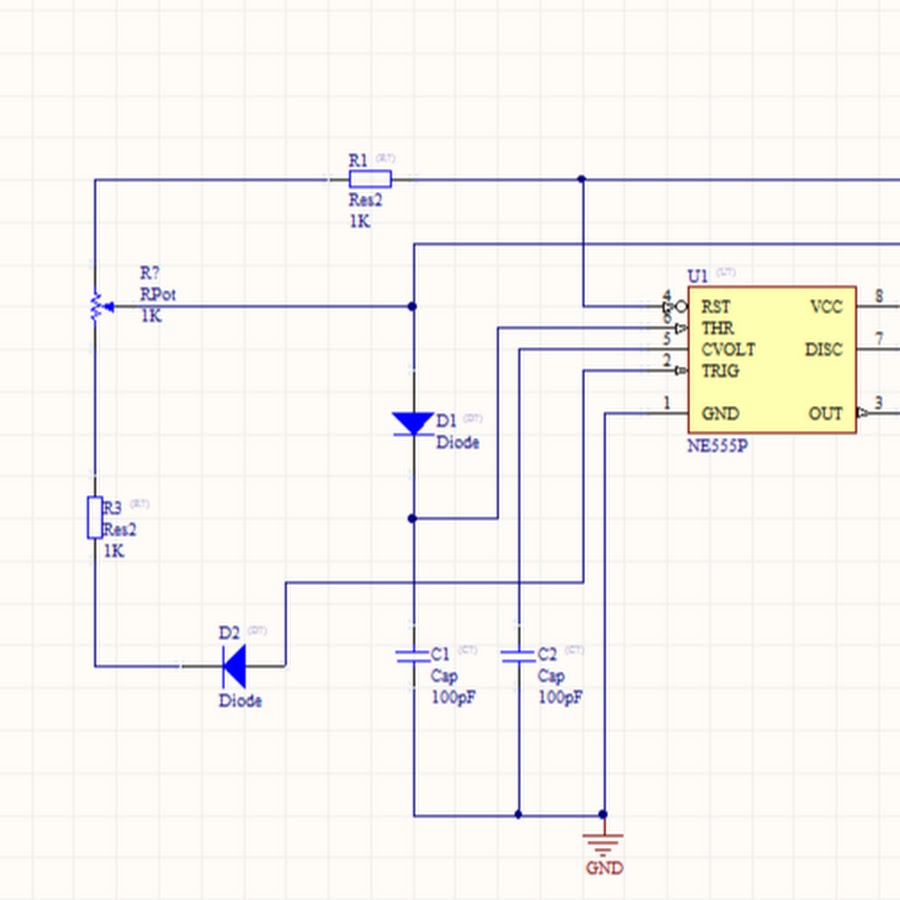This screenshot has height=900, width=900.
Task: Select the C2 capacitor symbol
Action: (x=518, y=655)
